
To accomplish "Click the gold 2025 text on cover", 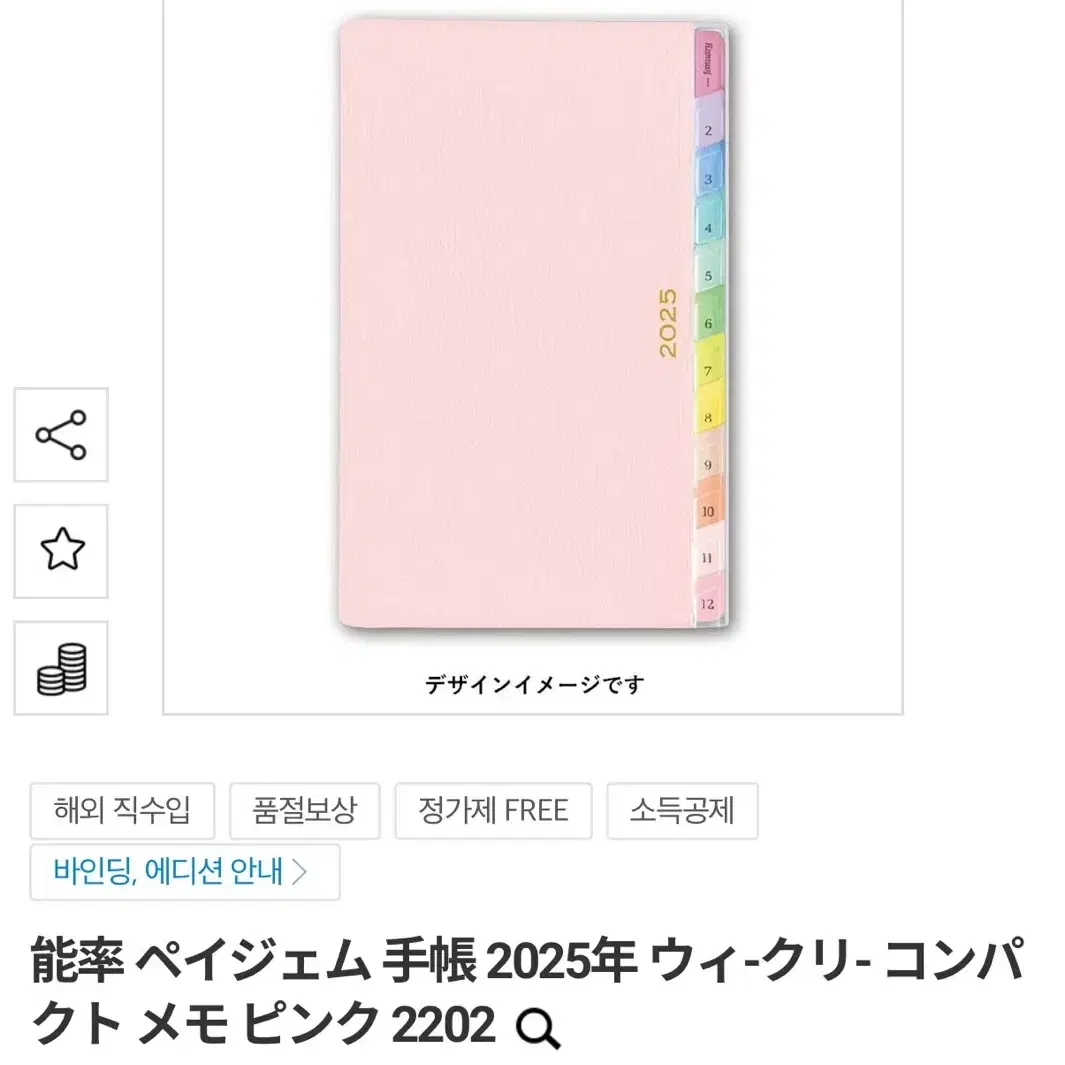I will (x=668, y=323).
